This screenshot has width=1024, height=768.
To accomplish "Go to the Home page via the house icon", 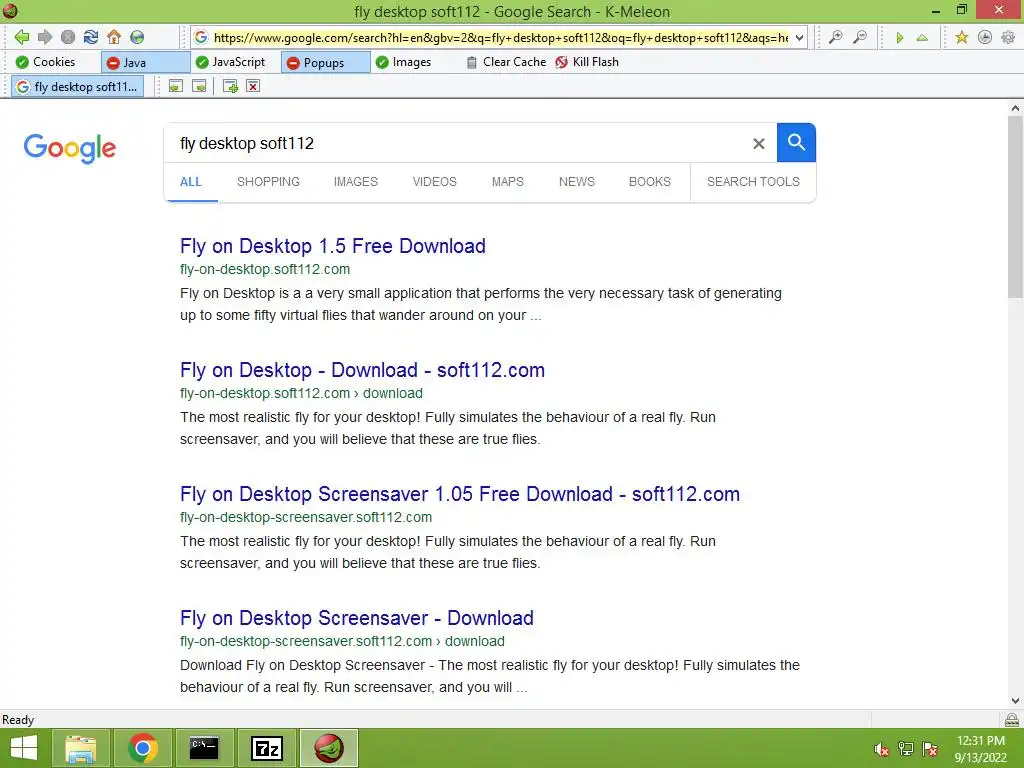I will click(x=114, y=37).
